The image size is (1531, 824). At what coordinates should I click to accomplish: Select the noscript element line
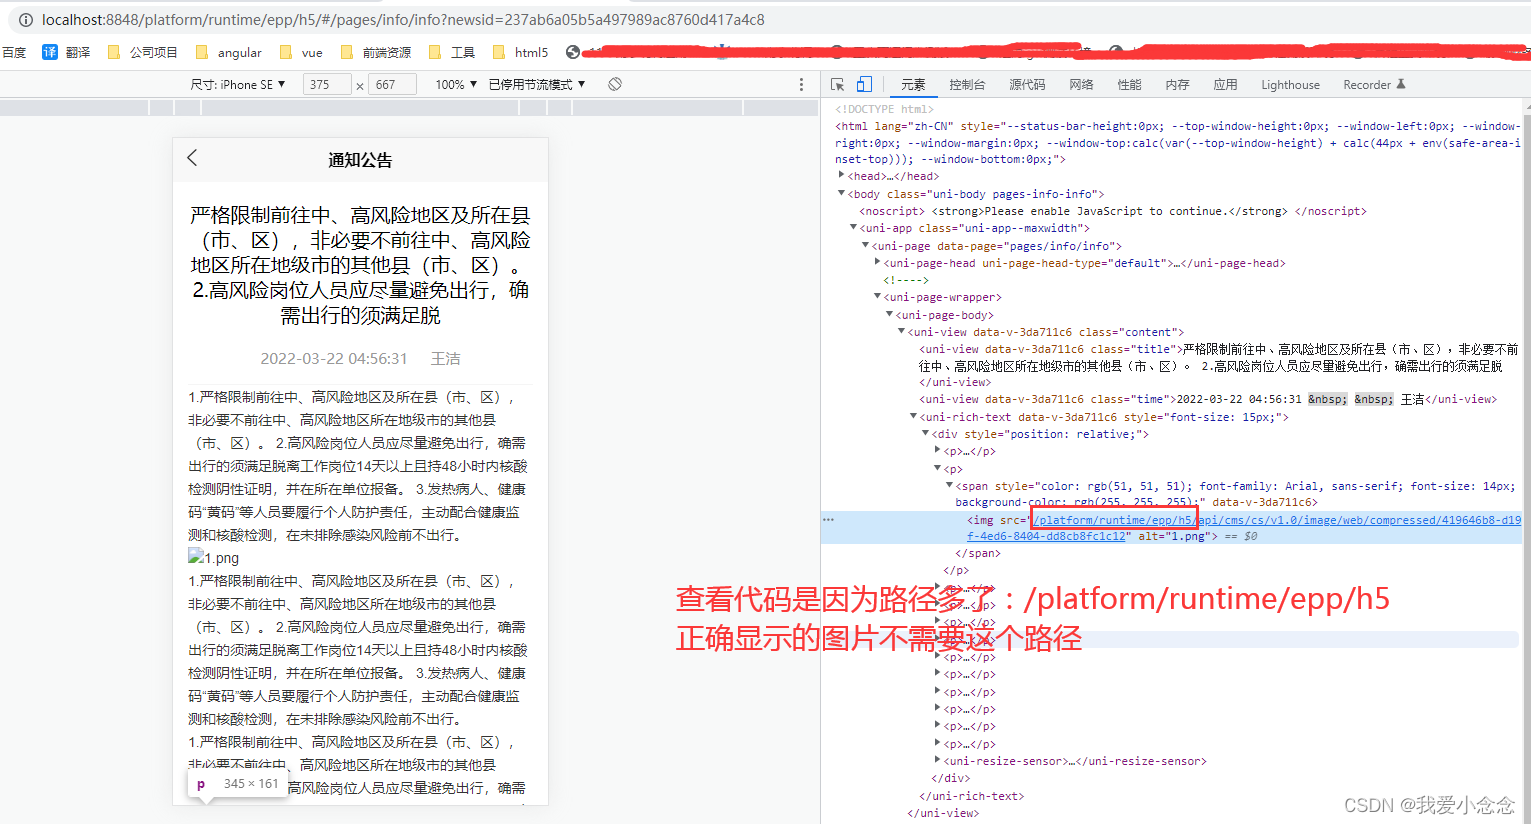click(x=1112, y=211)
